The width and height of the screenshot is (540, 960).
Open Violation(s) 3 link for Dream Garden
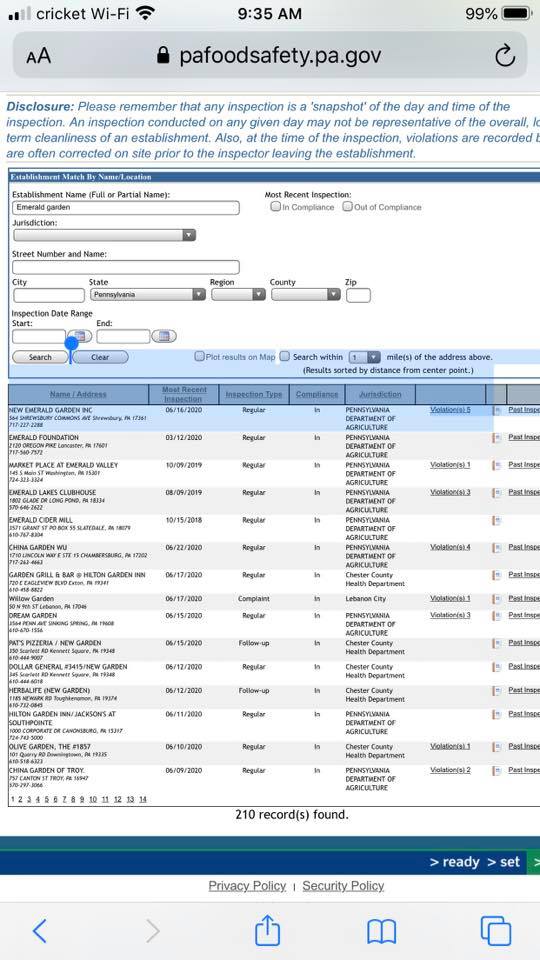click(450, 615)
